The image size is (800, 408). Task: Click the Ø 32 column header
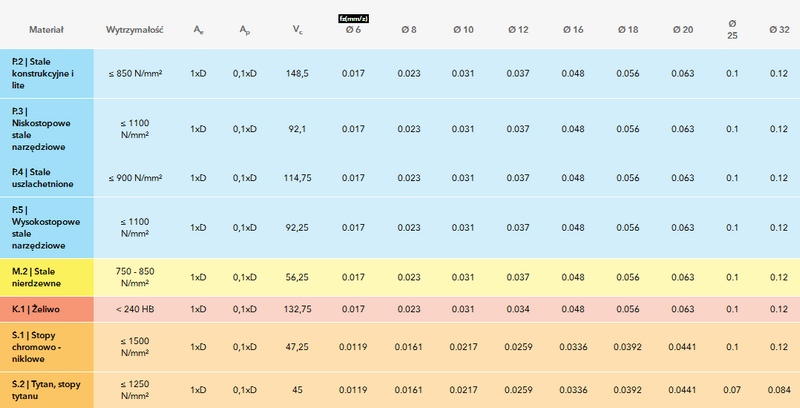pos(777,30)
